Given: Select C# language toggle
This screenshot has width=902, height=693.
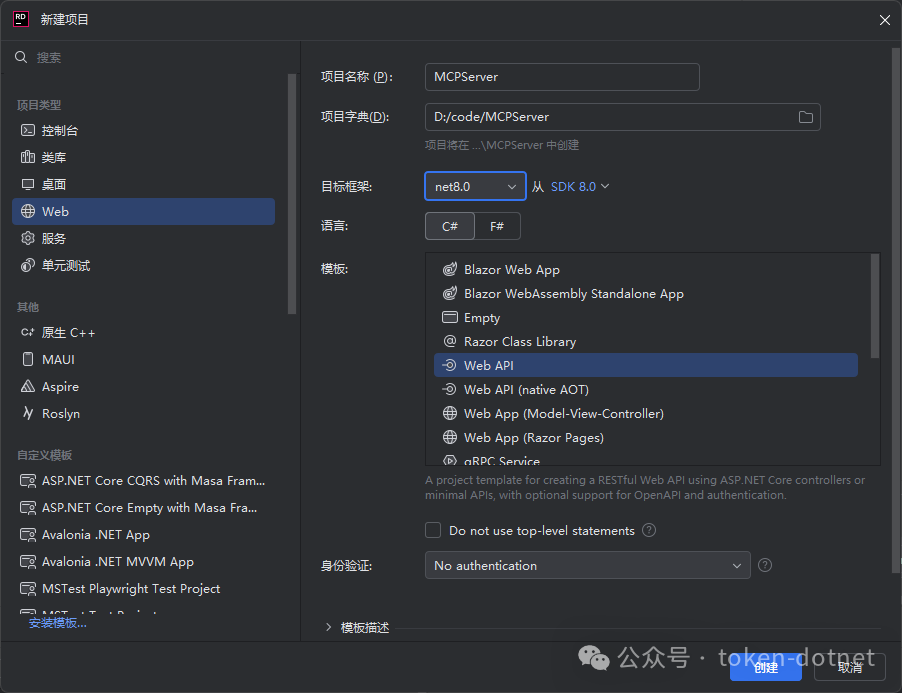Looking at the screenshot, I should coord(450,226).
